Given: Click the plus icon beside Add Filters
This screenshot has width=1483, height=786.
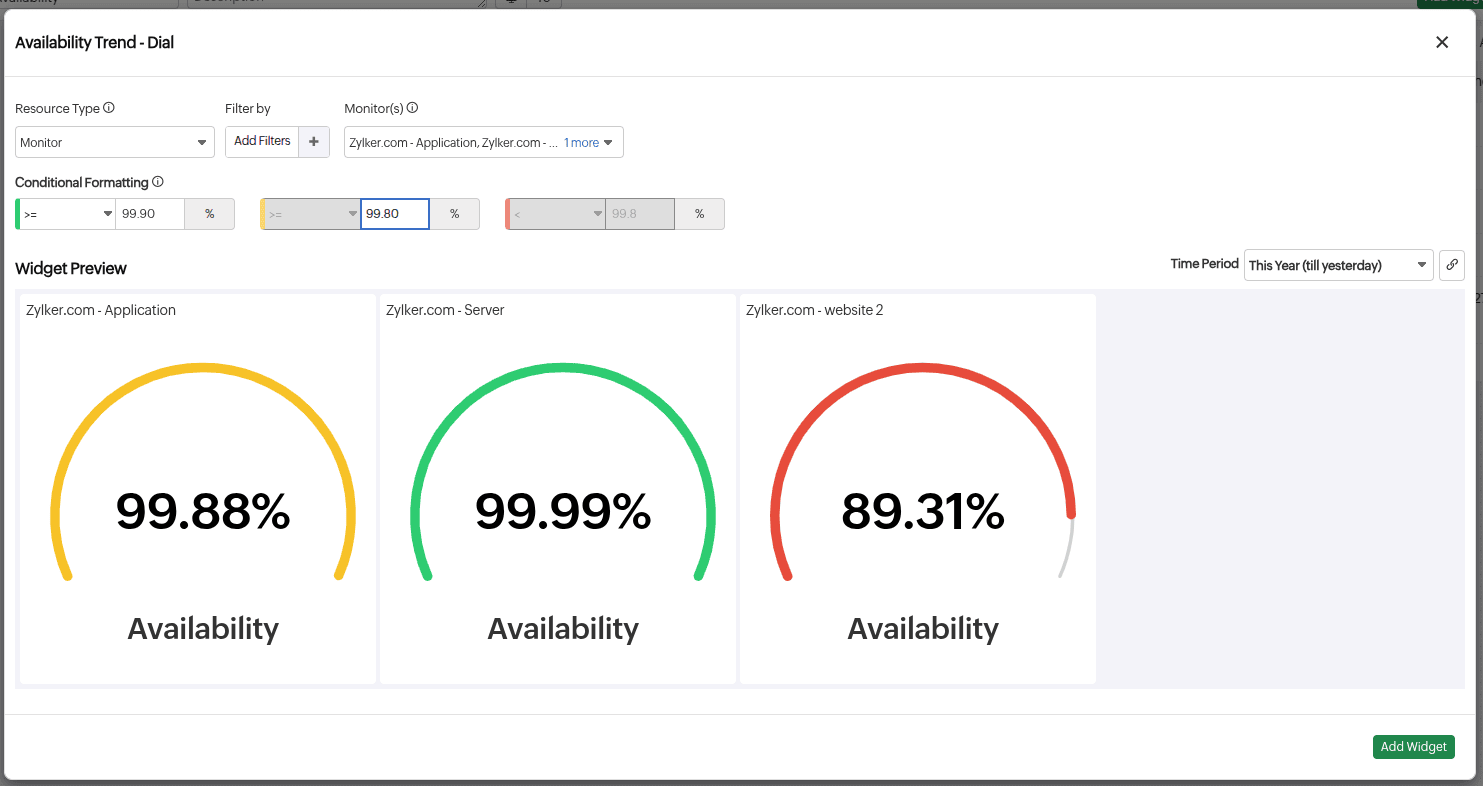Looking at the screenshot, I should click(314, 142).
